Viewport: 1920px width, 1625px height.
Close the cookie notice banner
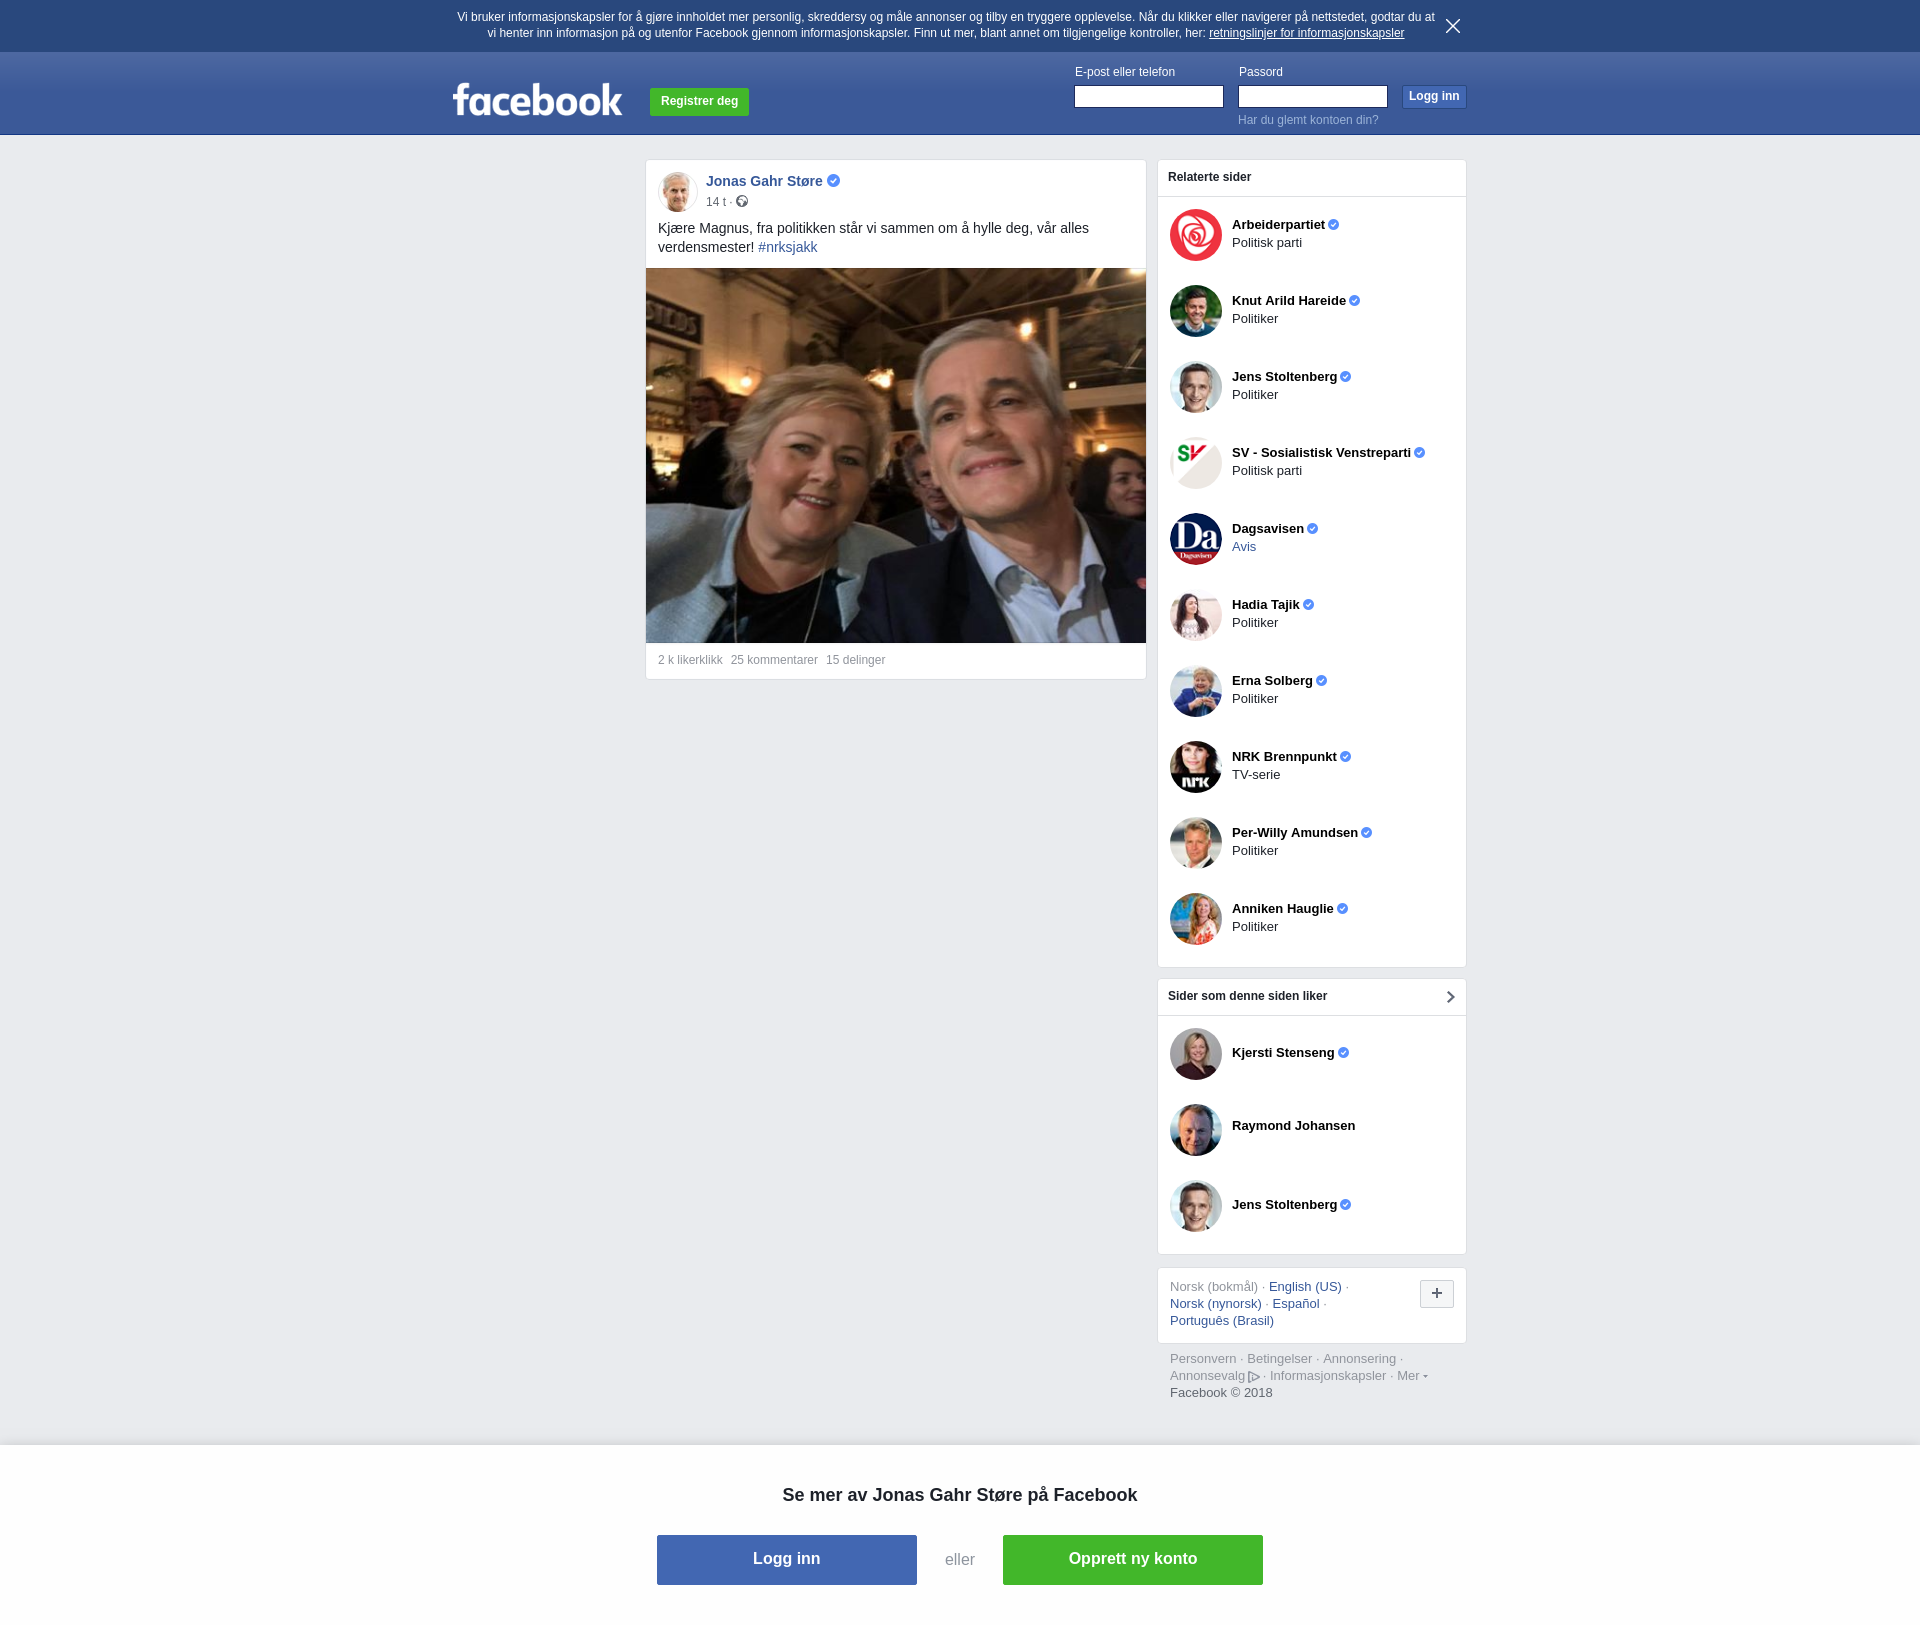pos(1453,26)
